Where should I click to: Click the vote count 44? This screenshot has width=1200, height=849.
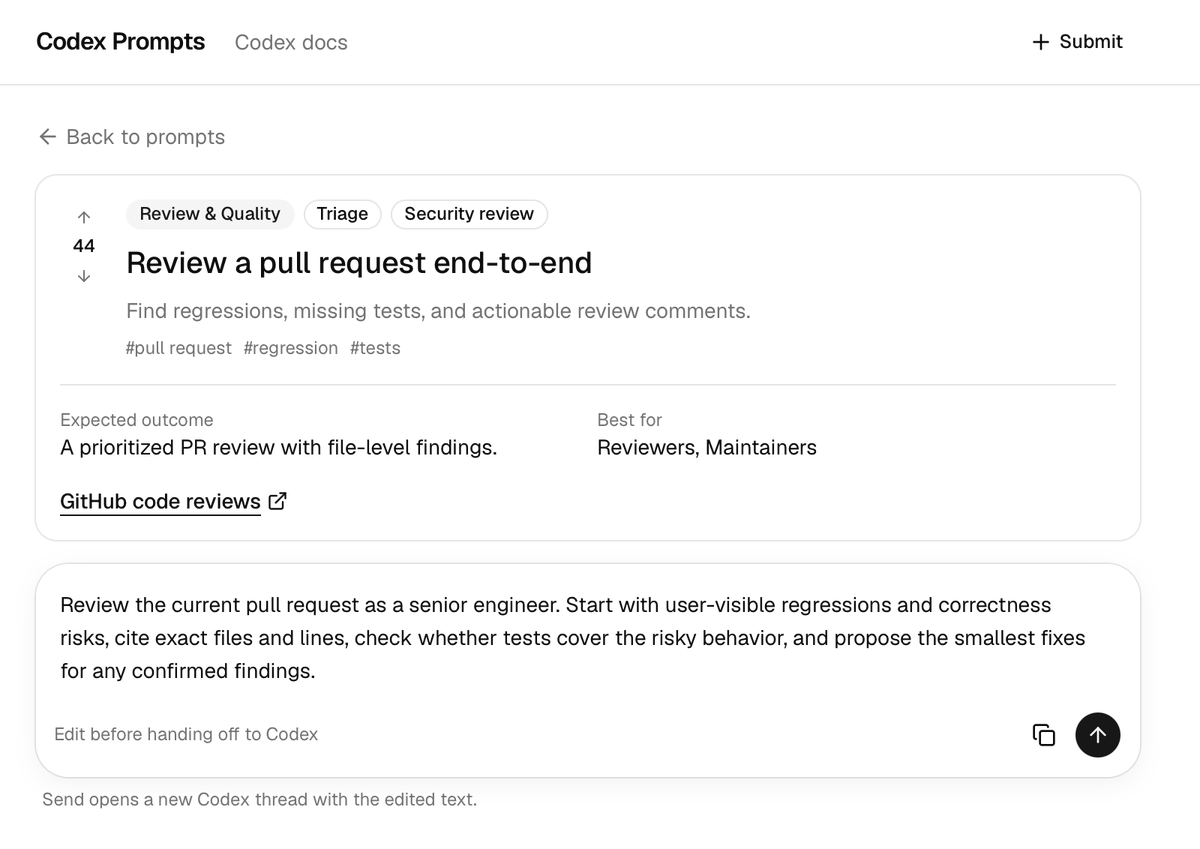[84, 246]
